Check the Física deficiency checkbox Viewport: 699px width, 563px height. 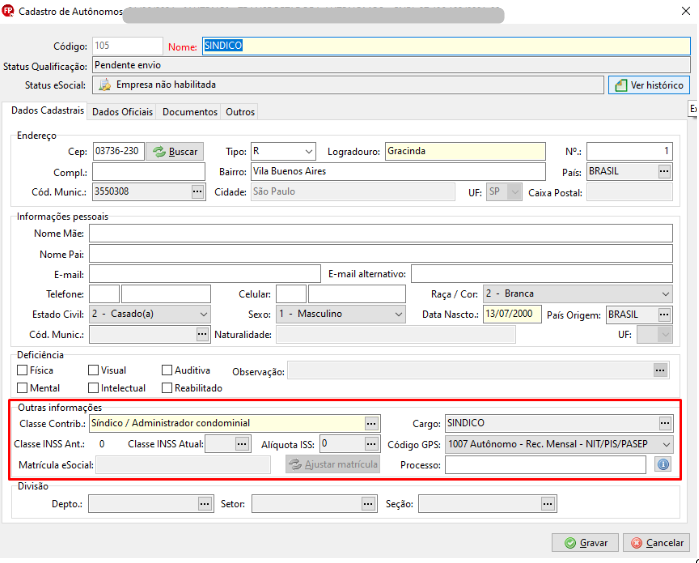point(22,370)
